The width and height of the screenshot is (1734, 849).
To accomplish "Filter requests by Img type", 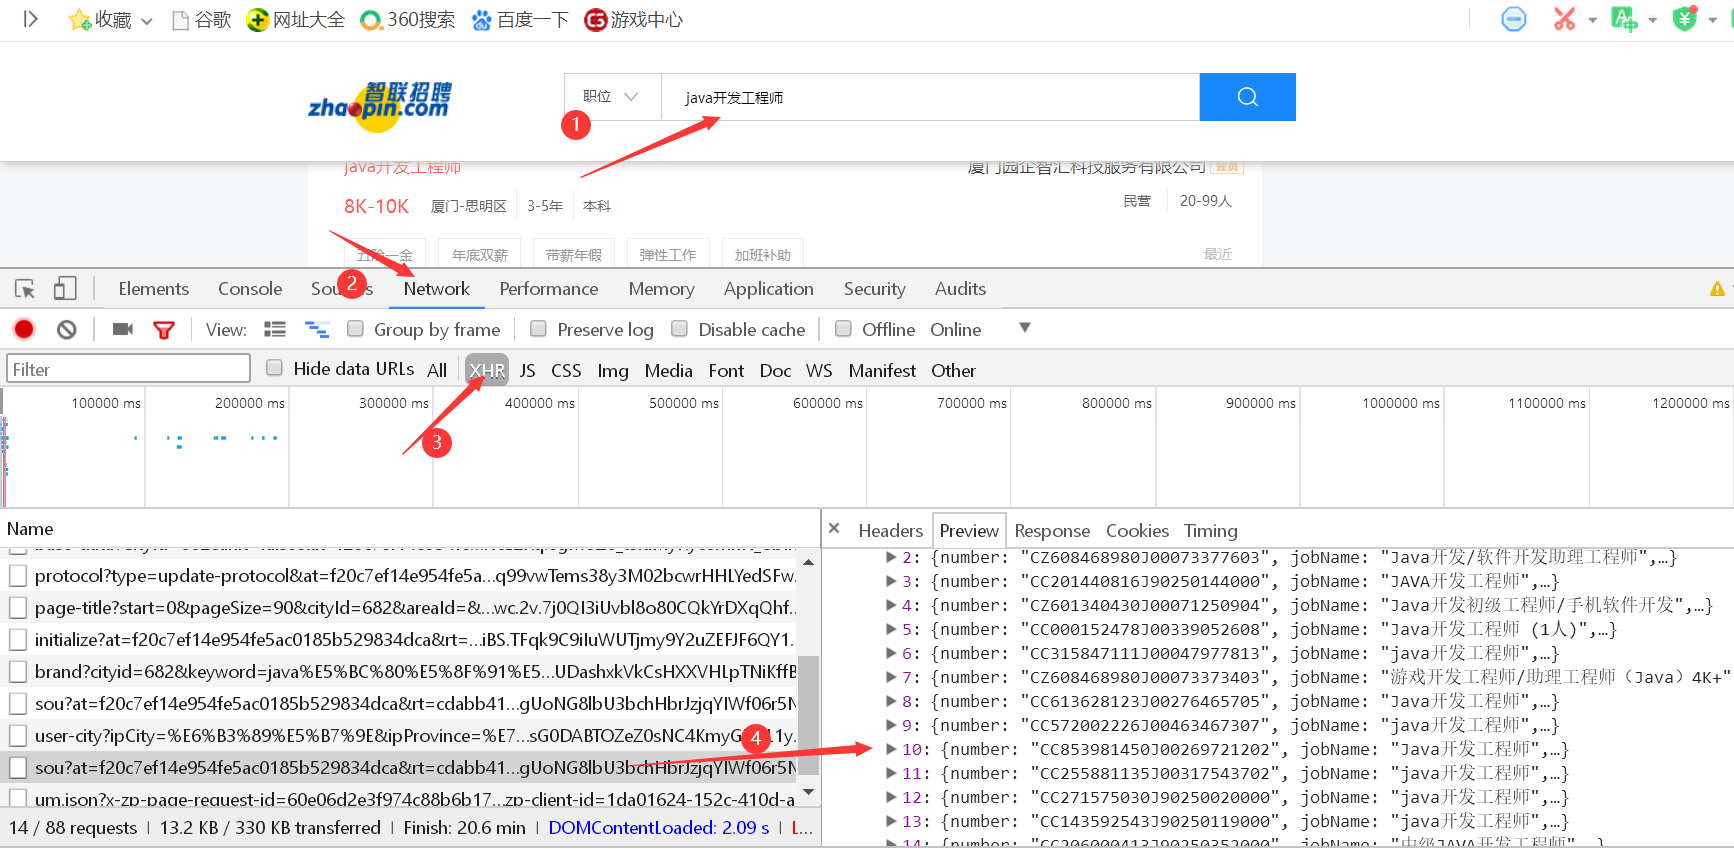I will 613,370.
